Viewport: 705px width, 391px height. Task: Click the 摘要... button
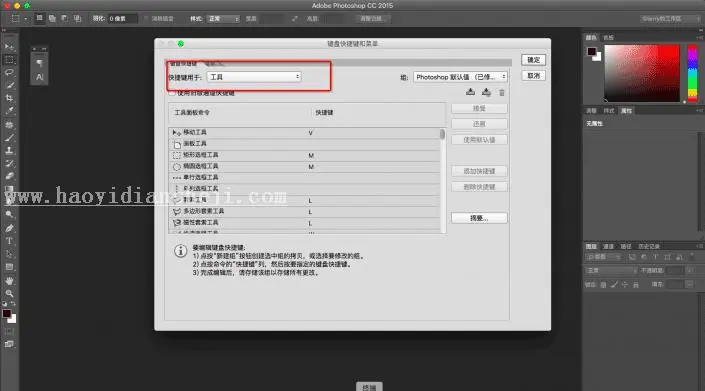coord(479,218)
